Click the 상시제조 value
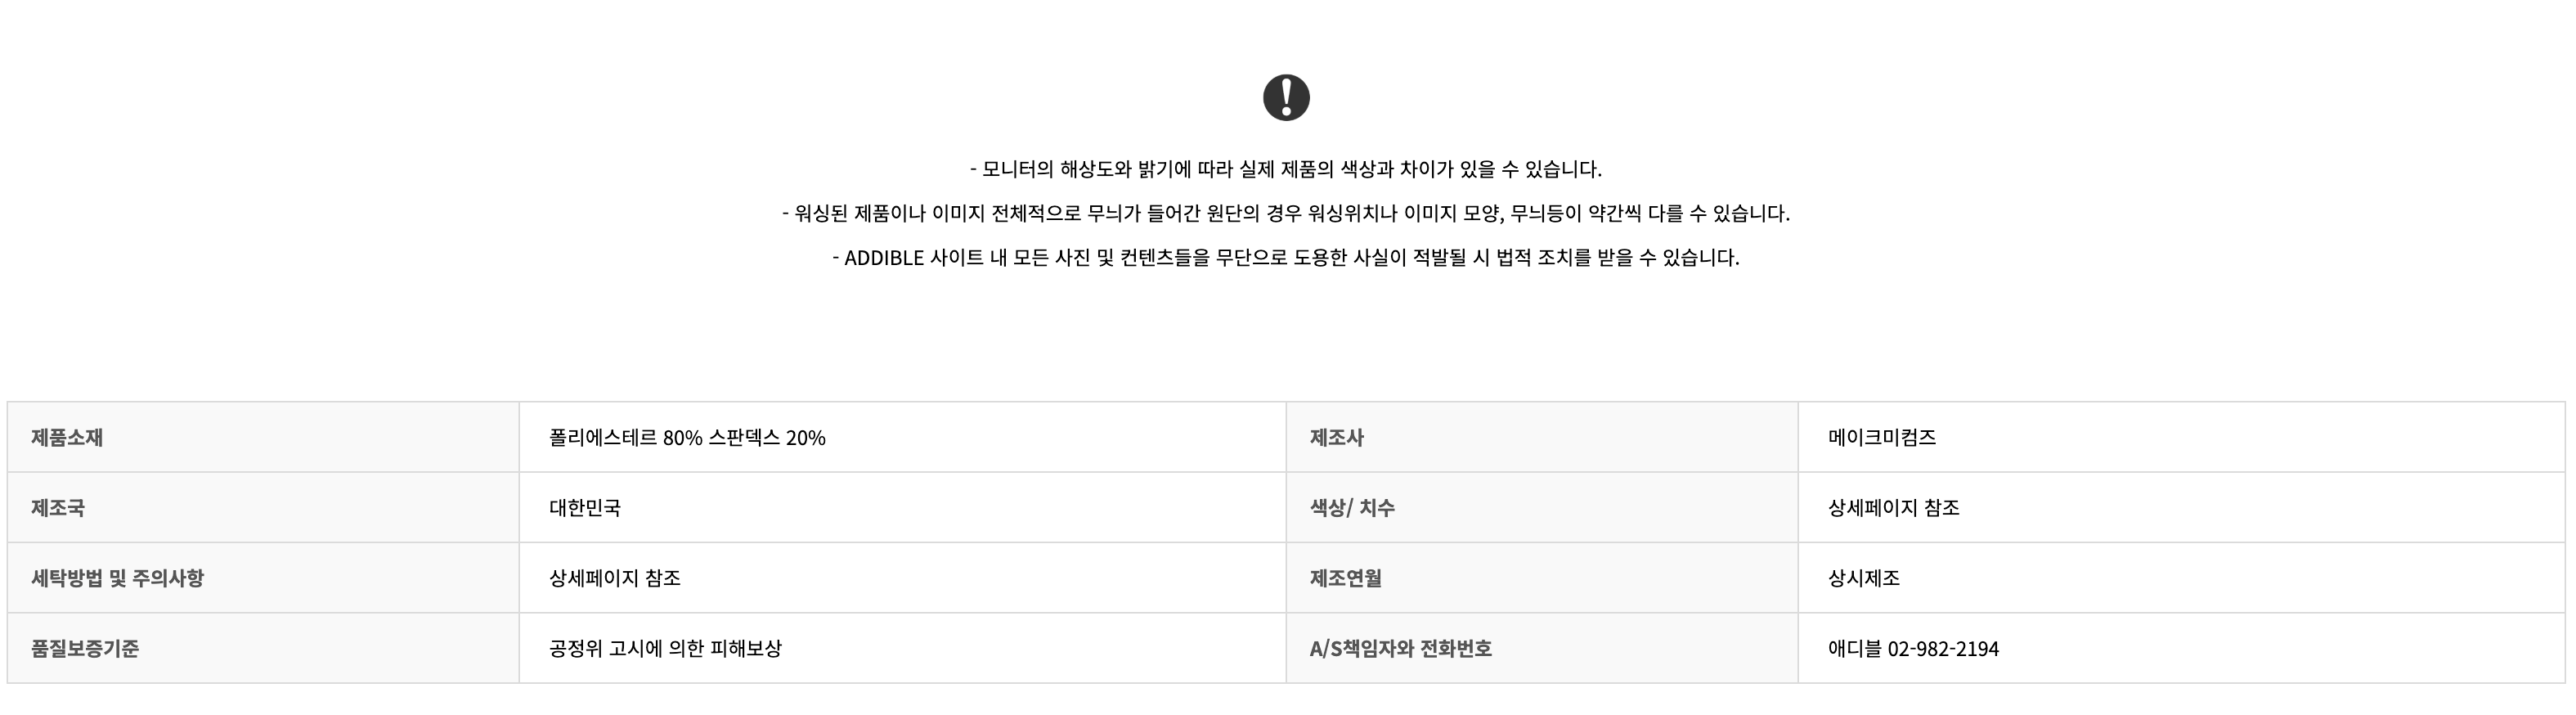Image resolution: width=2576 pixels, height=715 pixels. click(1864, 577)
